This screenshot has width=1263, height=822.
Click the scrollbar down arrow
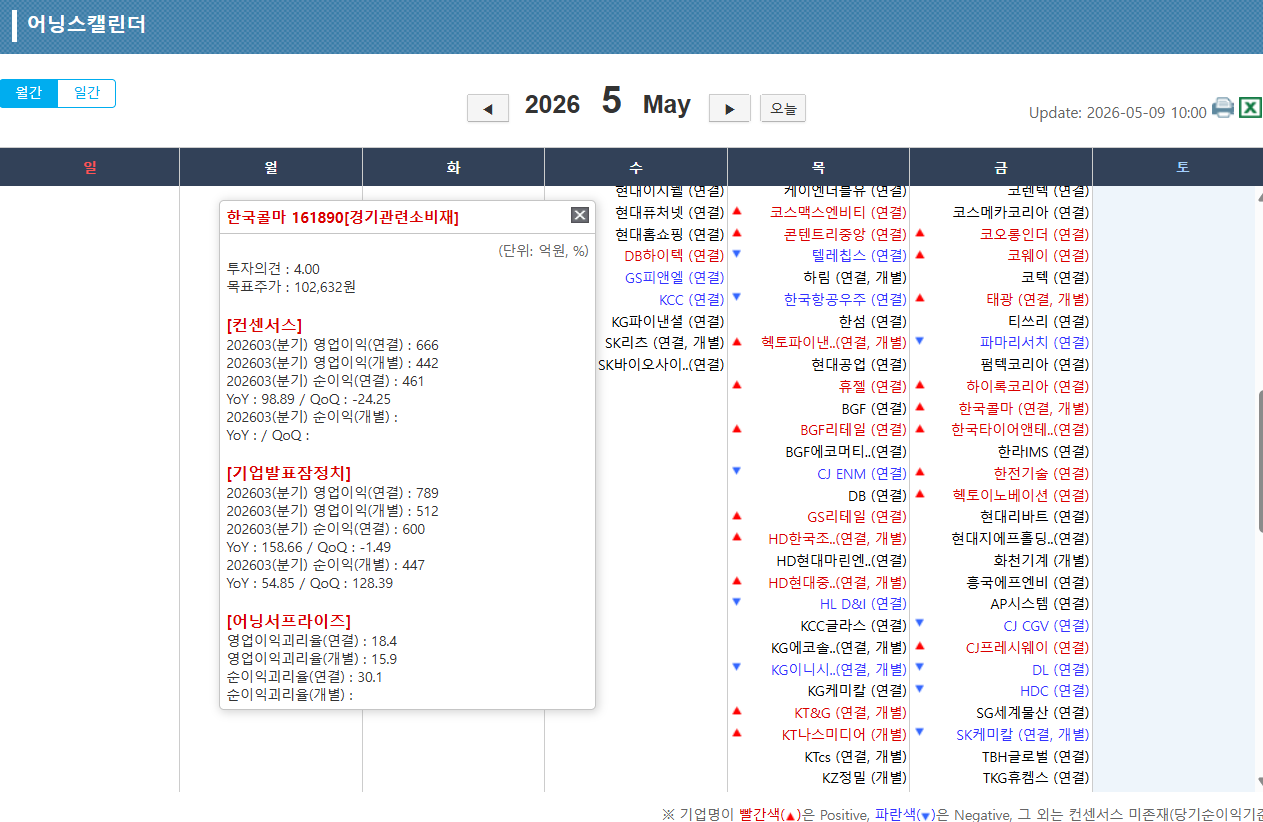coord(1259,781)
